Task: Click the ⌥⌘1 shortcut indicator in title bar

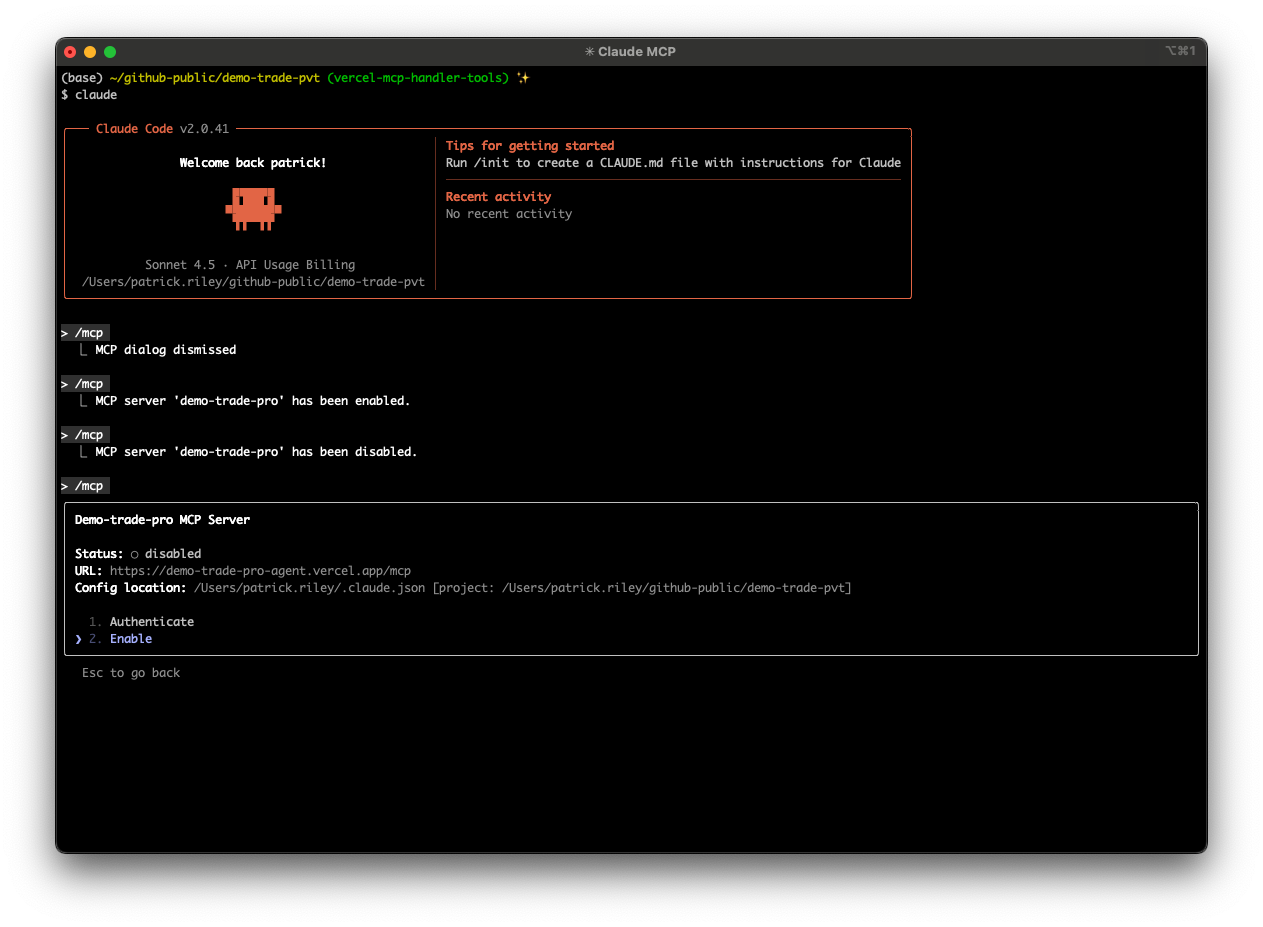Action: click(1180, 51)
